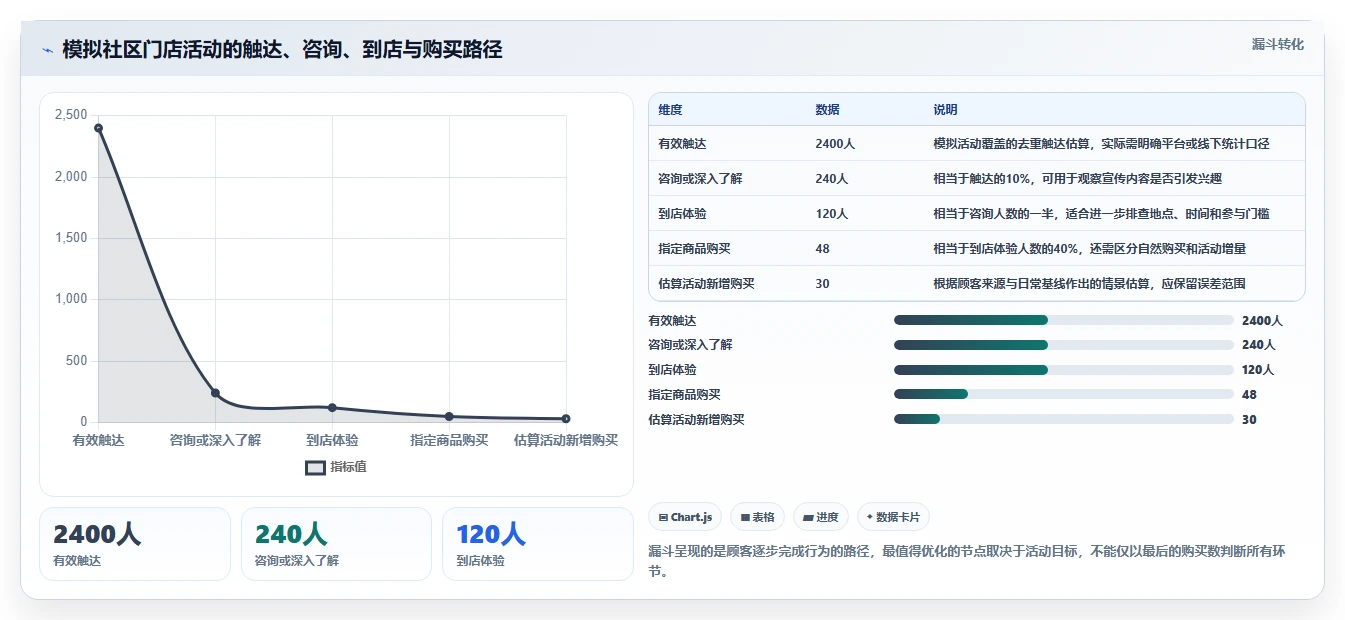Click the x-axis label 到店体验
Image resolution: width=1345 pixels, height=620 pixels.
click(332, 440)
